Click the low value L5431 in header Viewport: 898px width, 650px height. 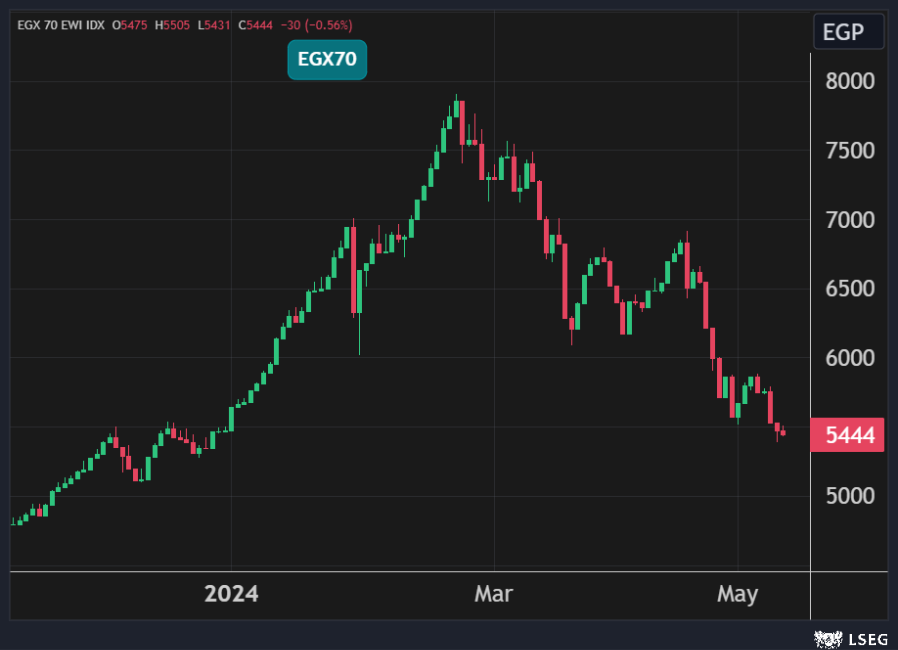(x=215, y=24)
